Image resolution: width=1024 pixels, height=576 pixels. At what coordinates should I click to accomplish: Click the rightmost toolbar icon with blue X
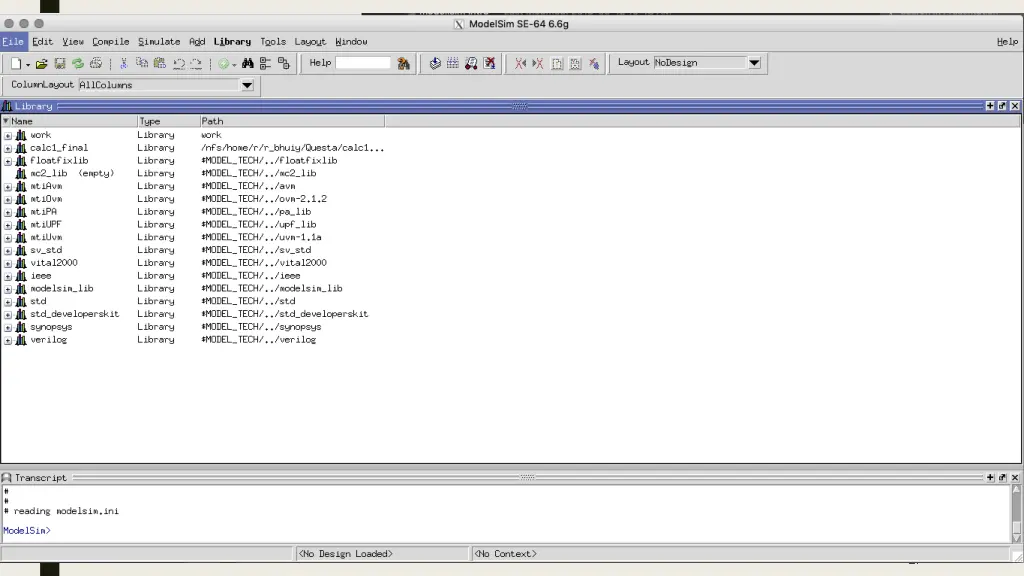point(594,63)
